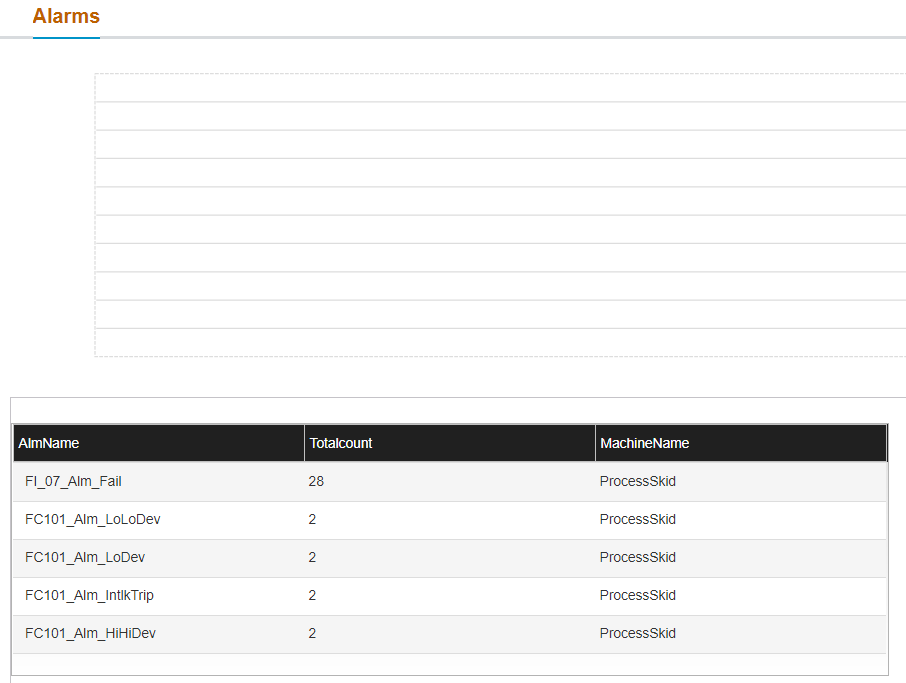Click the count cell in the FC101_Alm_IntlkTrip row
The image size is (906, 683).
point(312,595)
